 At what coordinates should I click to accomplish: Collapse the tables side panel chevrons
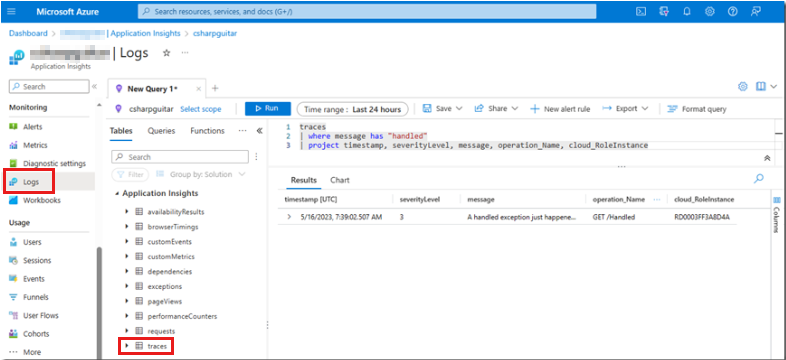tap(259, 131)
